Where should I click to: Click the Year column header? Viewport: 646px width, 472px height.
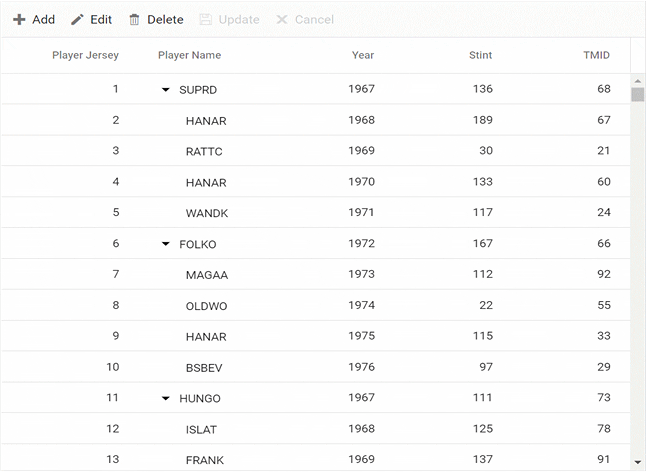pyautogui.click(x=362, y=55)
